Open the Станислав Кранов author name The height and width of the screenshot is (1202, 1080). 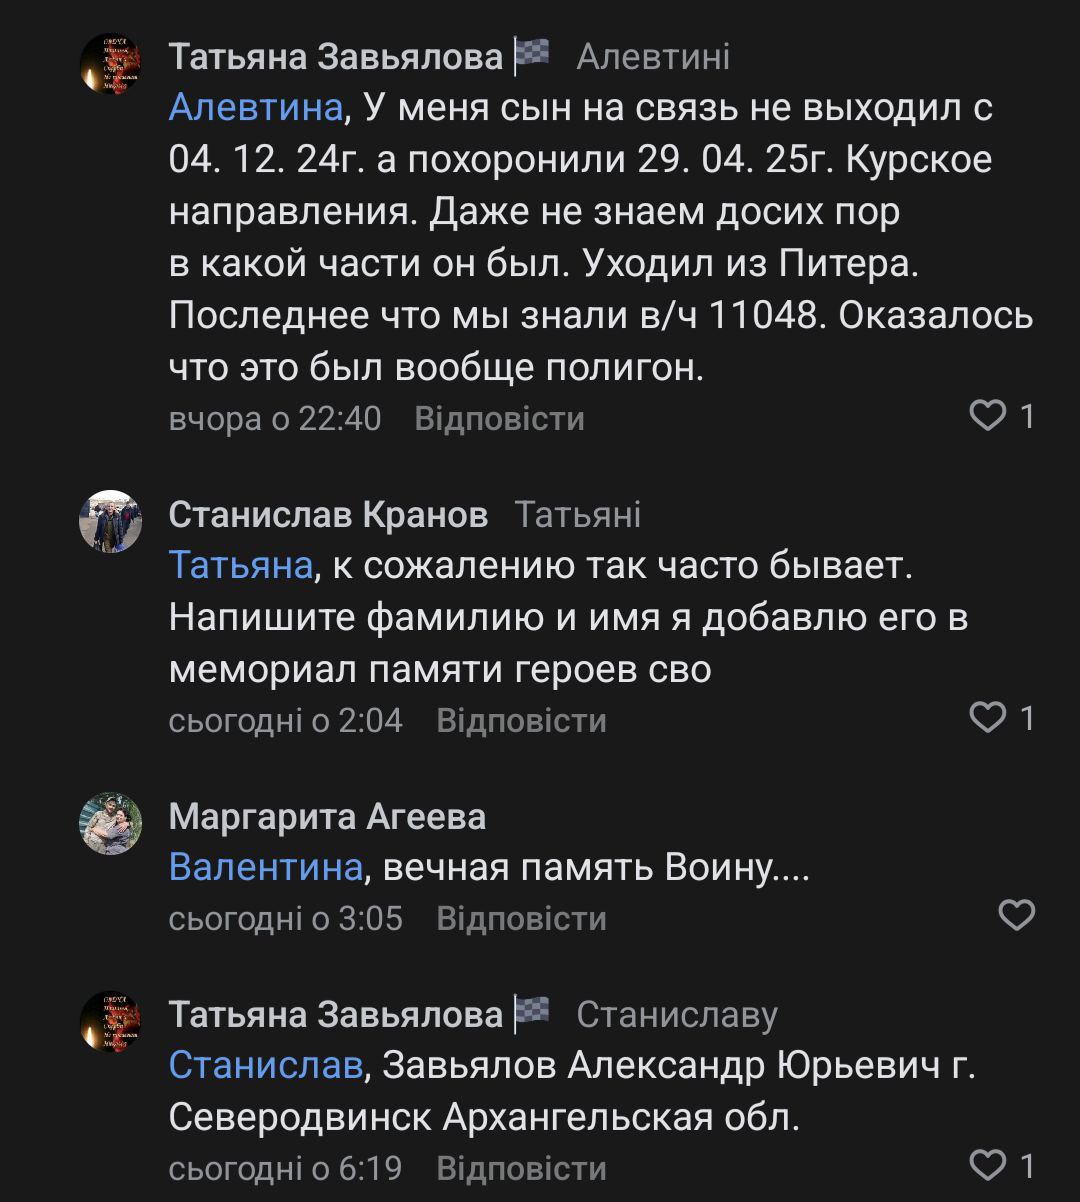click(328, 515)
